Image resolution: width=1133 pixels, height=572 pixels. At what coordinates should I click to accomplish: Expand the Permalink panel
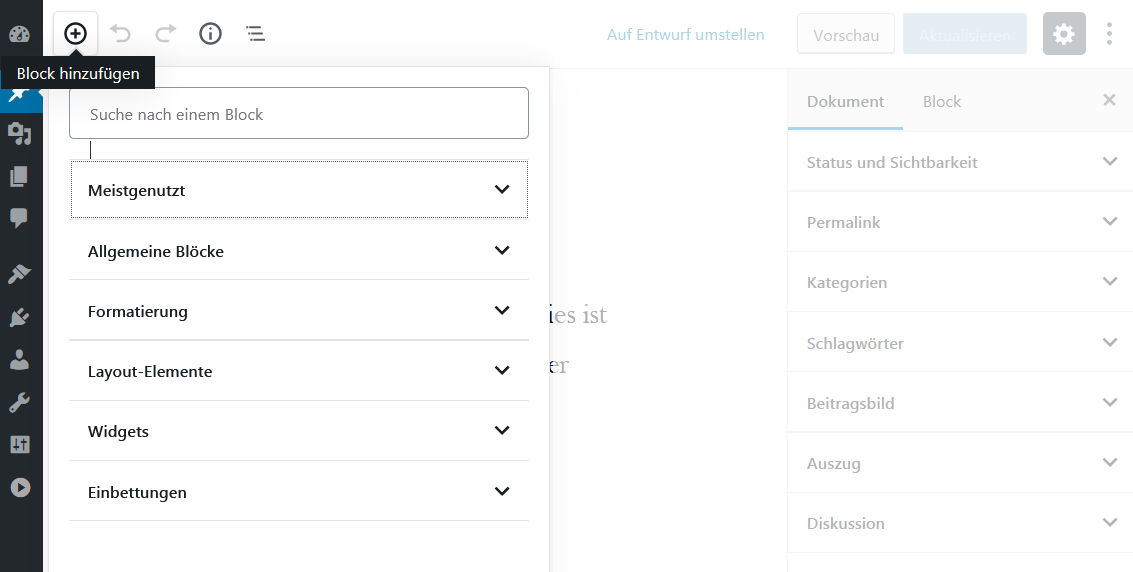click(x=960, y=222)
